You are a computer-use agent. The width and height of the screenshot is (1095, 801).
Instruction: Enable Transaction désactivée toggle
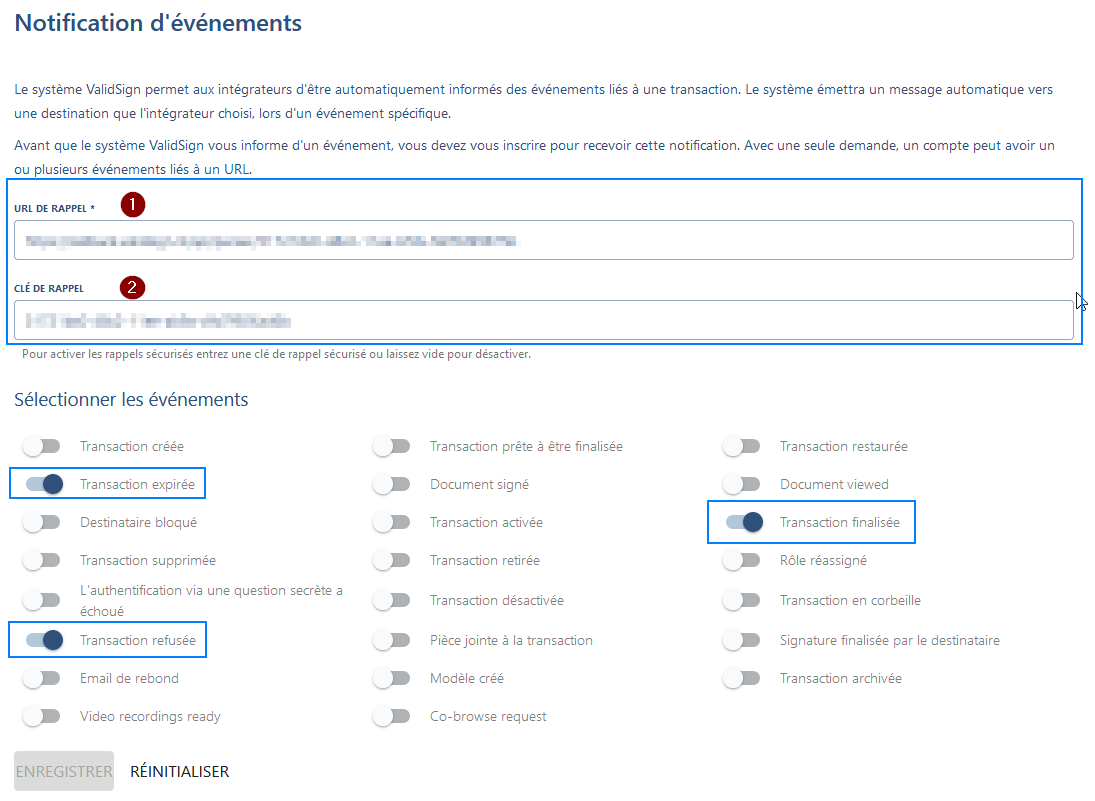coord(392,600)
